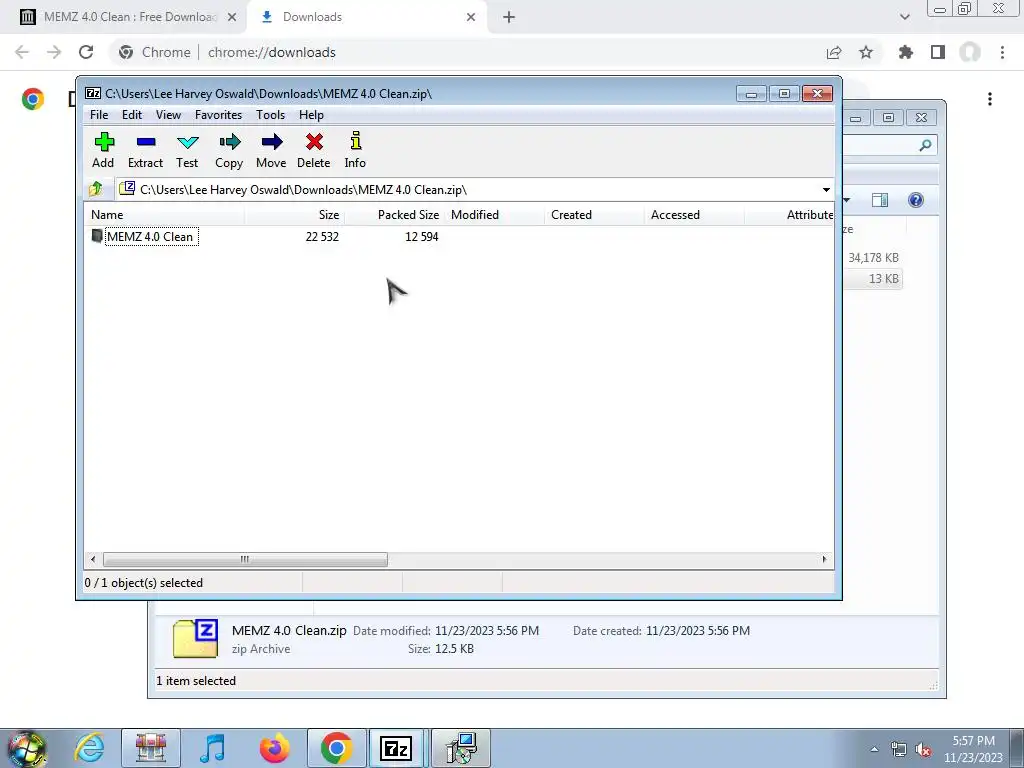Select the Copy toolbar icon in 7-Zip
The width and height of the screenshot is (1024, 768).
229,150
